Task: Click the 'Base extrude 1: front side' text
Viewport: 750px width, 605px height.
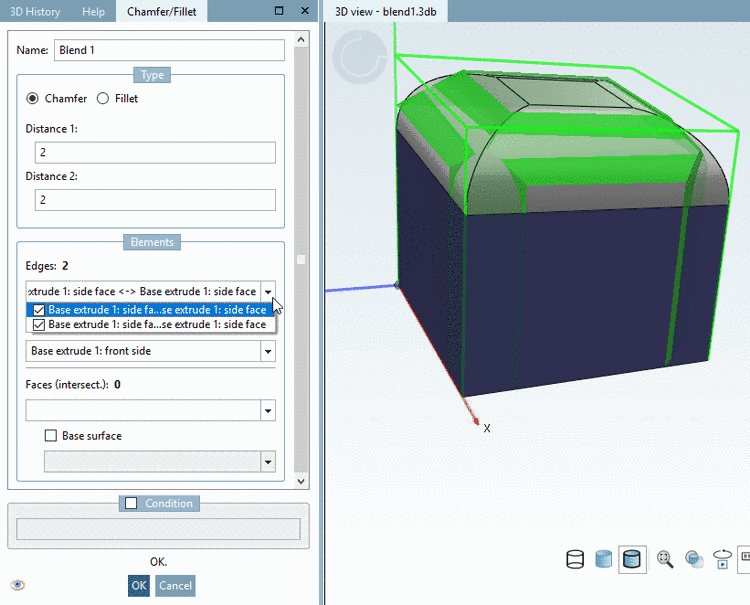Action: coord(91,351)
